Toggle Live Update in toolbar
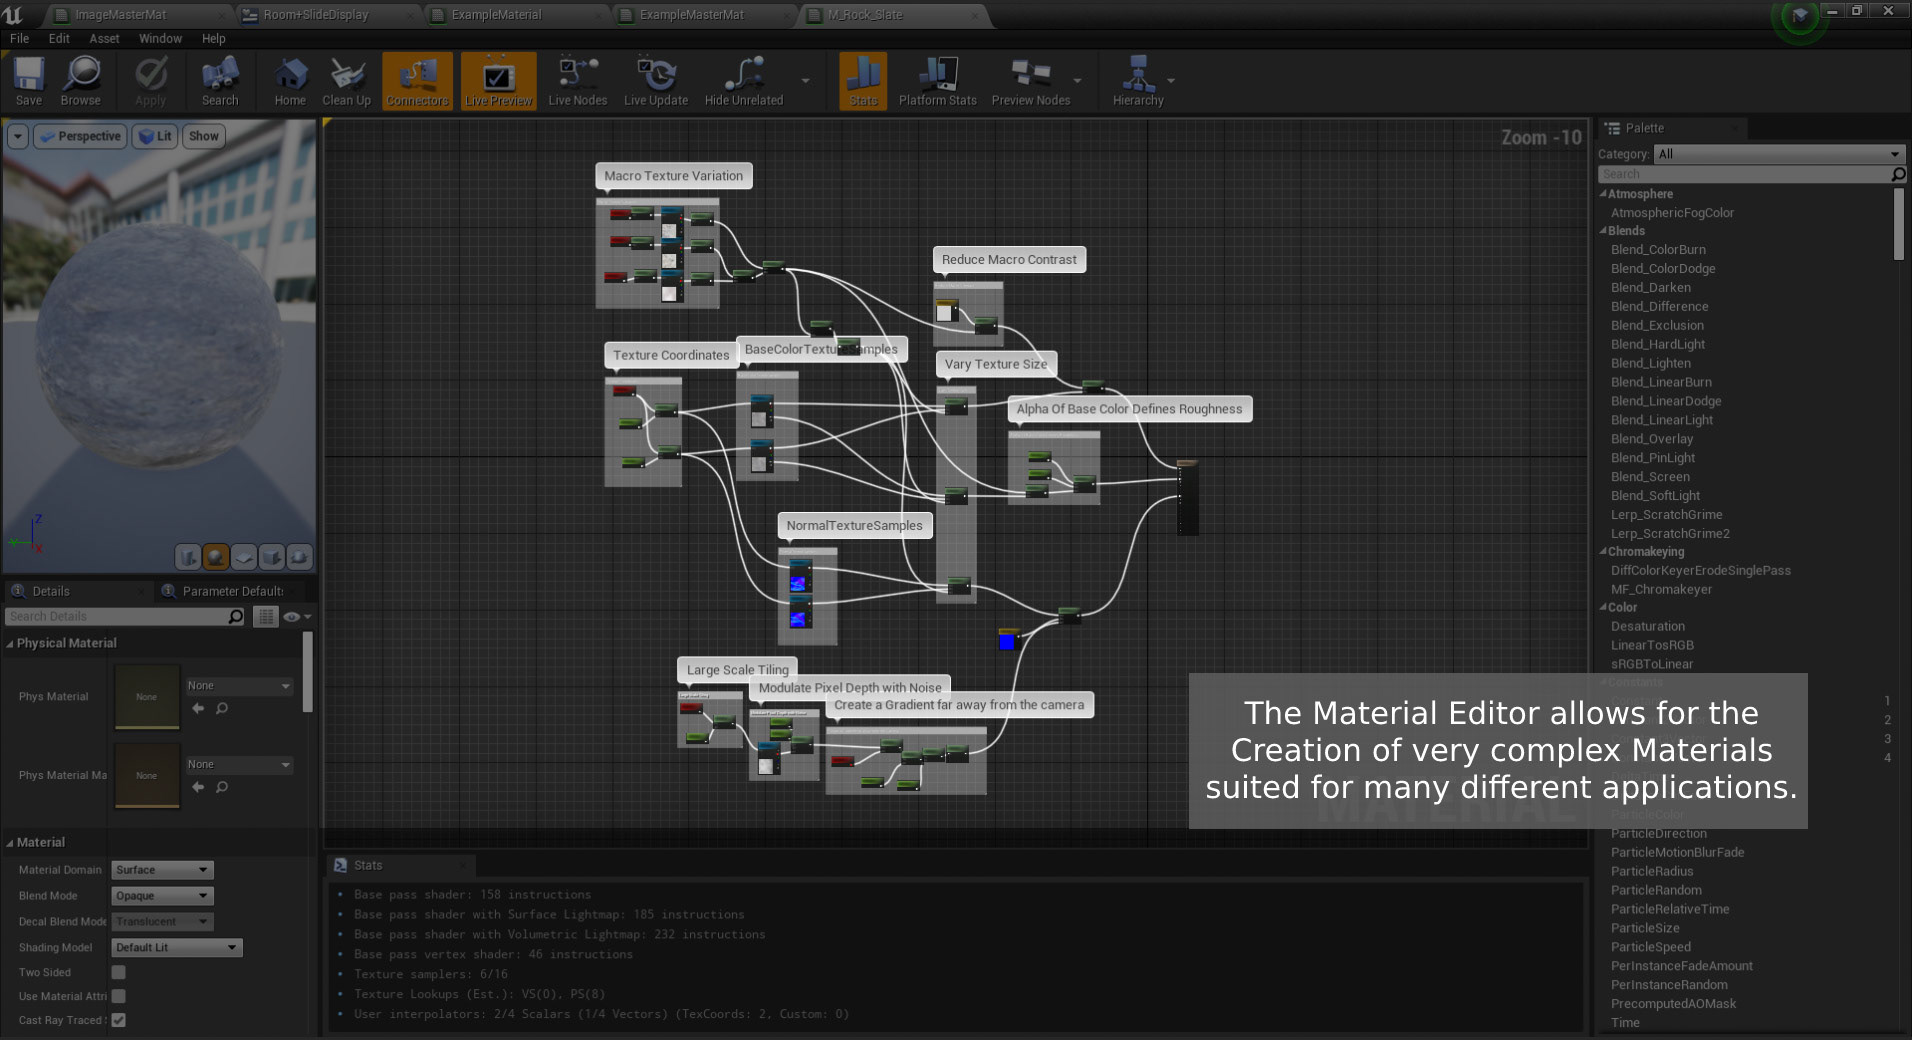Viewport: 1912px width, 1040px height. (x=656, y=81)
